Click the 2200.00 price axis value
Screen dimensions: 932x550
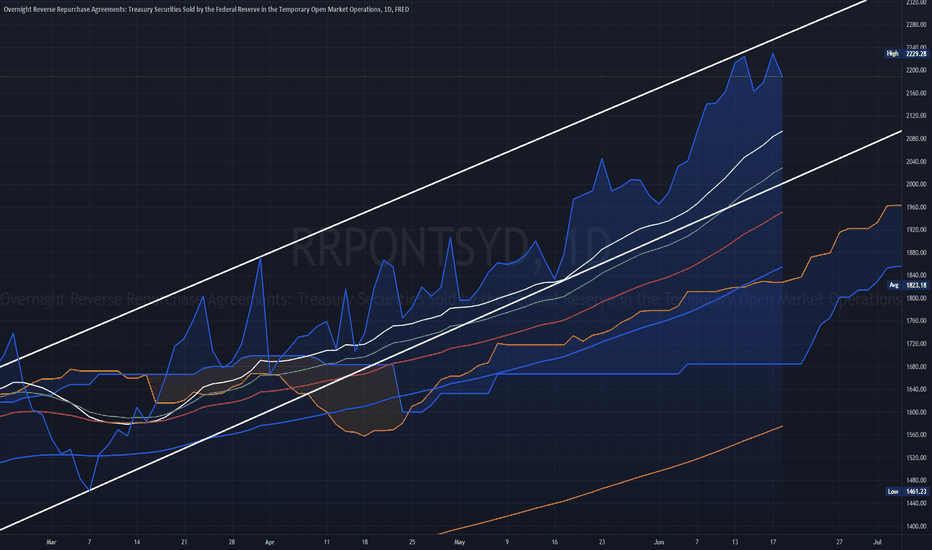point(916,70)
